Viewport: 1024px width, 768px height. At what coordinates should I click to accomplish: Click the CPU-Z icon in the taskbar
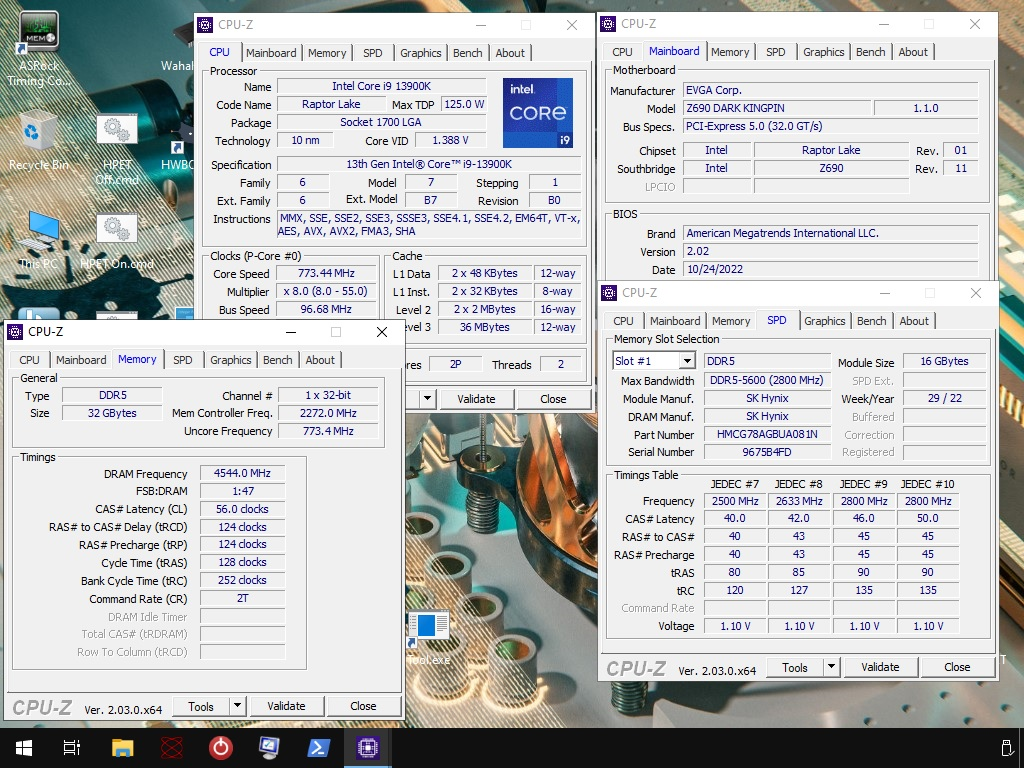pos(367,748)
